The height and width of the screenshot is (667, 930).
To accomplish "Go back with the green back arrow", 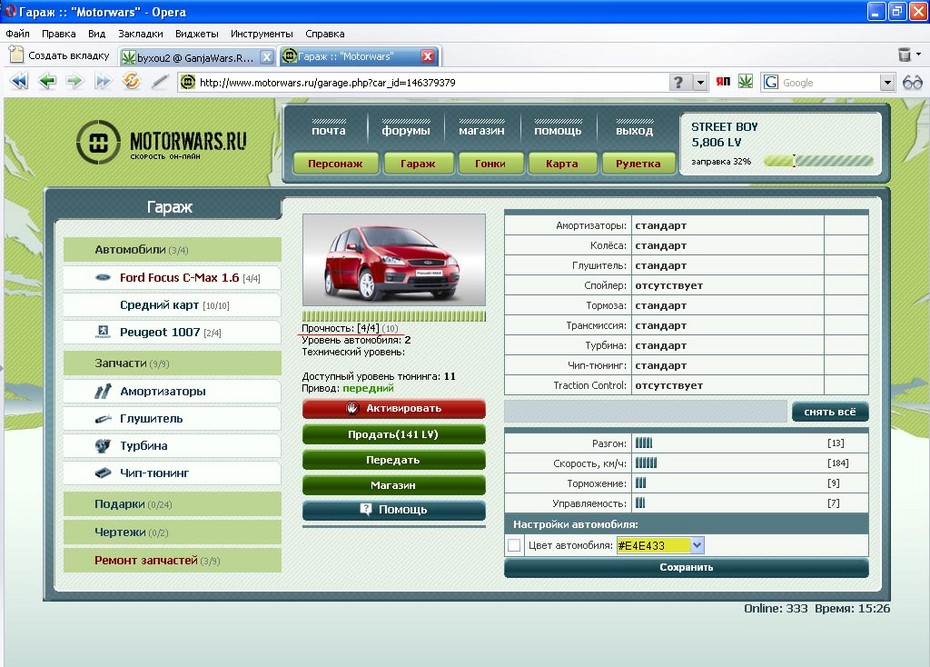I will pos(47,82).
